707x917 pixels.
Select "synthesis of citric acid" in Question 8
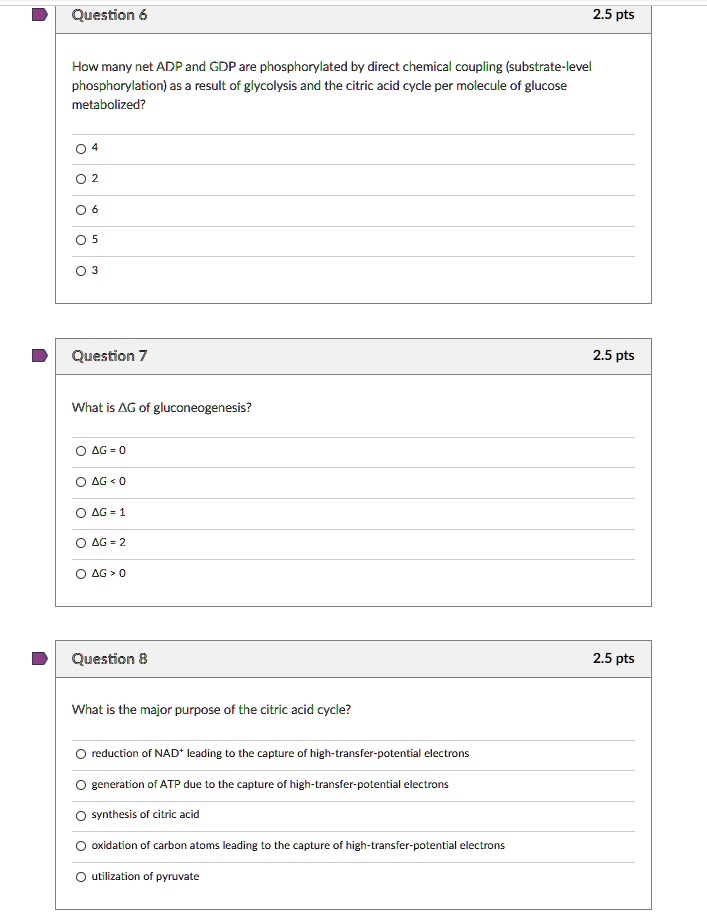click(80, 815)
